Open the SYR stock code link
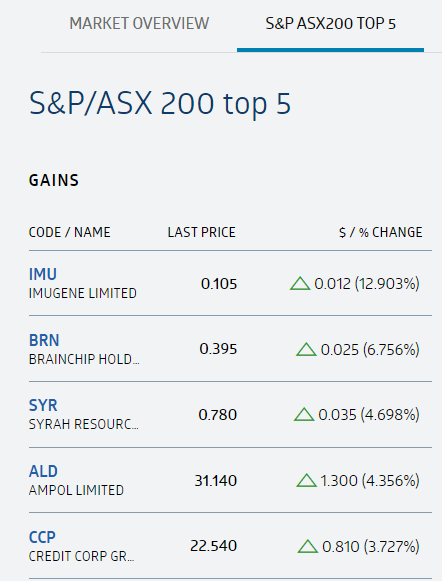The height and width of the screenshot is (581, 442). coord(43,405)
